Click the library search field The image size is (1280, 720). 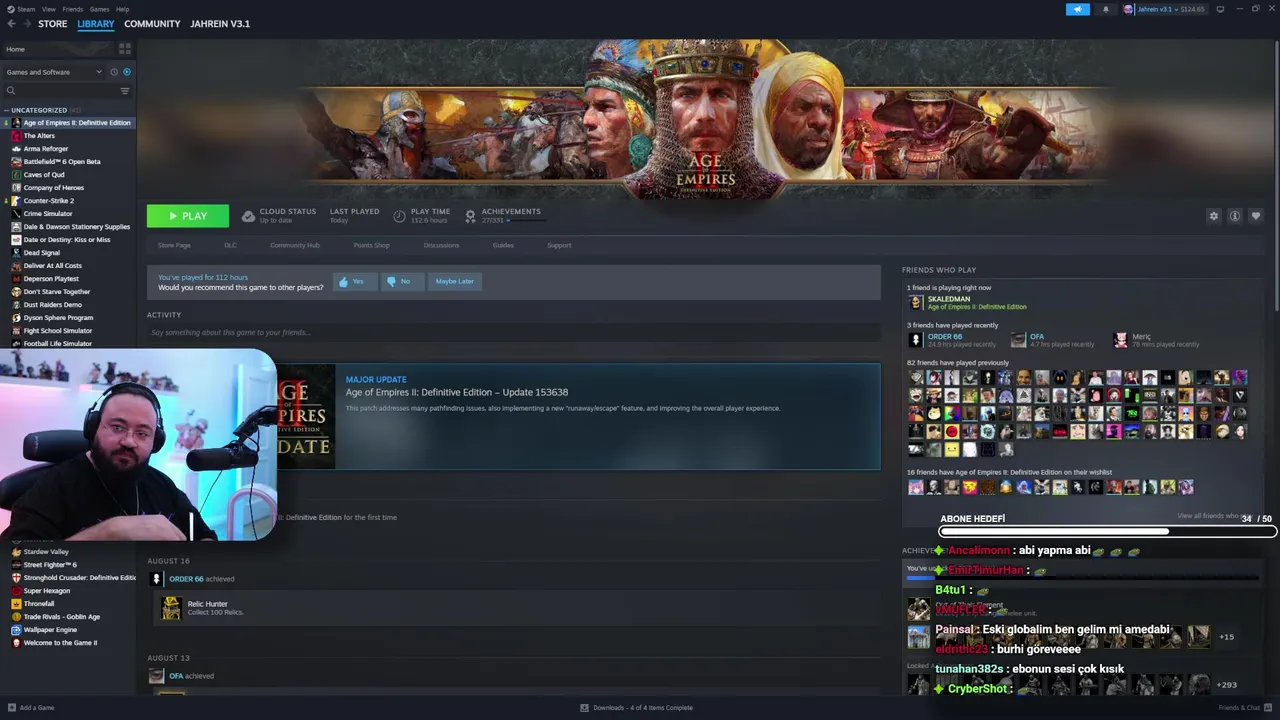tap(60, 91)
